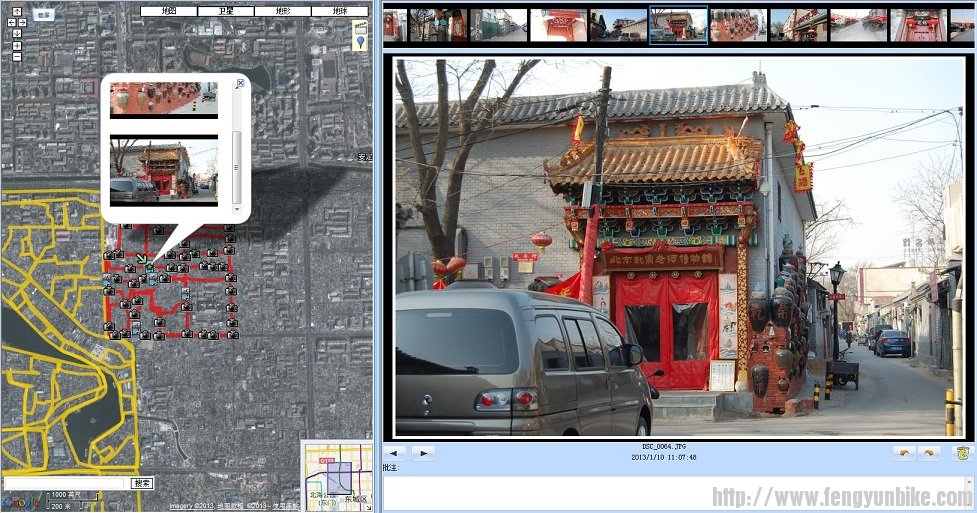This screenshot has height=513, width=977.
Task: Pan the map right with arrow
Action: 24,21
